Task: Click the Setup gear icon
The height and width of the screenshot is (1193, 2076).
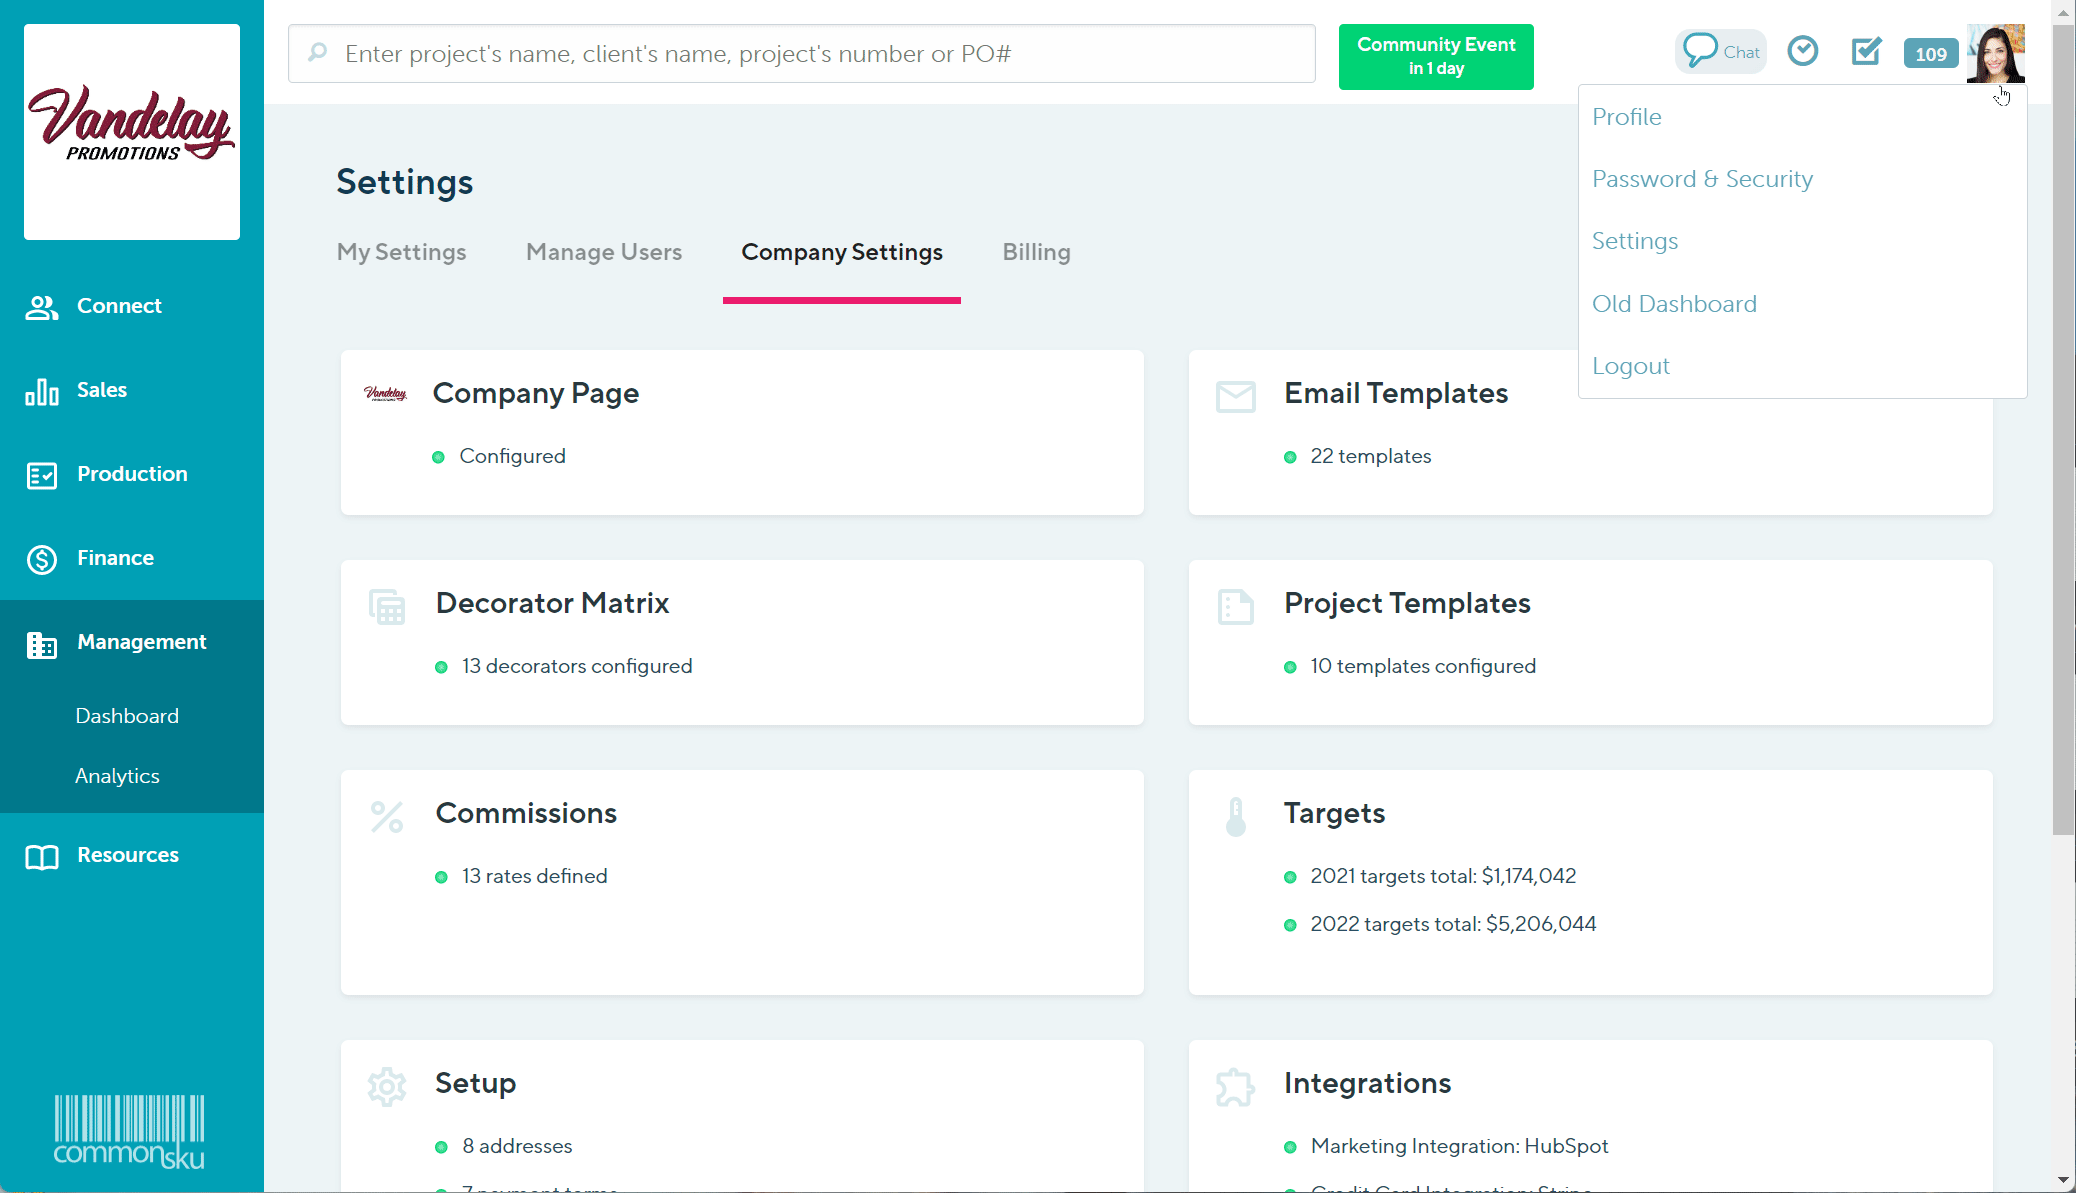Action: pyautogui.click(x=387, y=1086)
